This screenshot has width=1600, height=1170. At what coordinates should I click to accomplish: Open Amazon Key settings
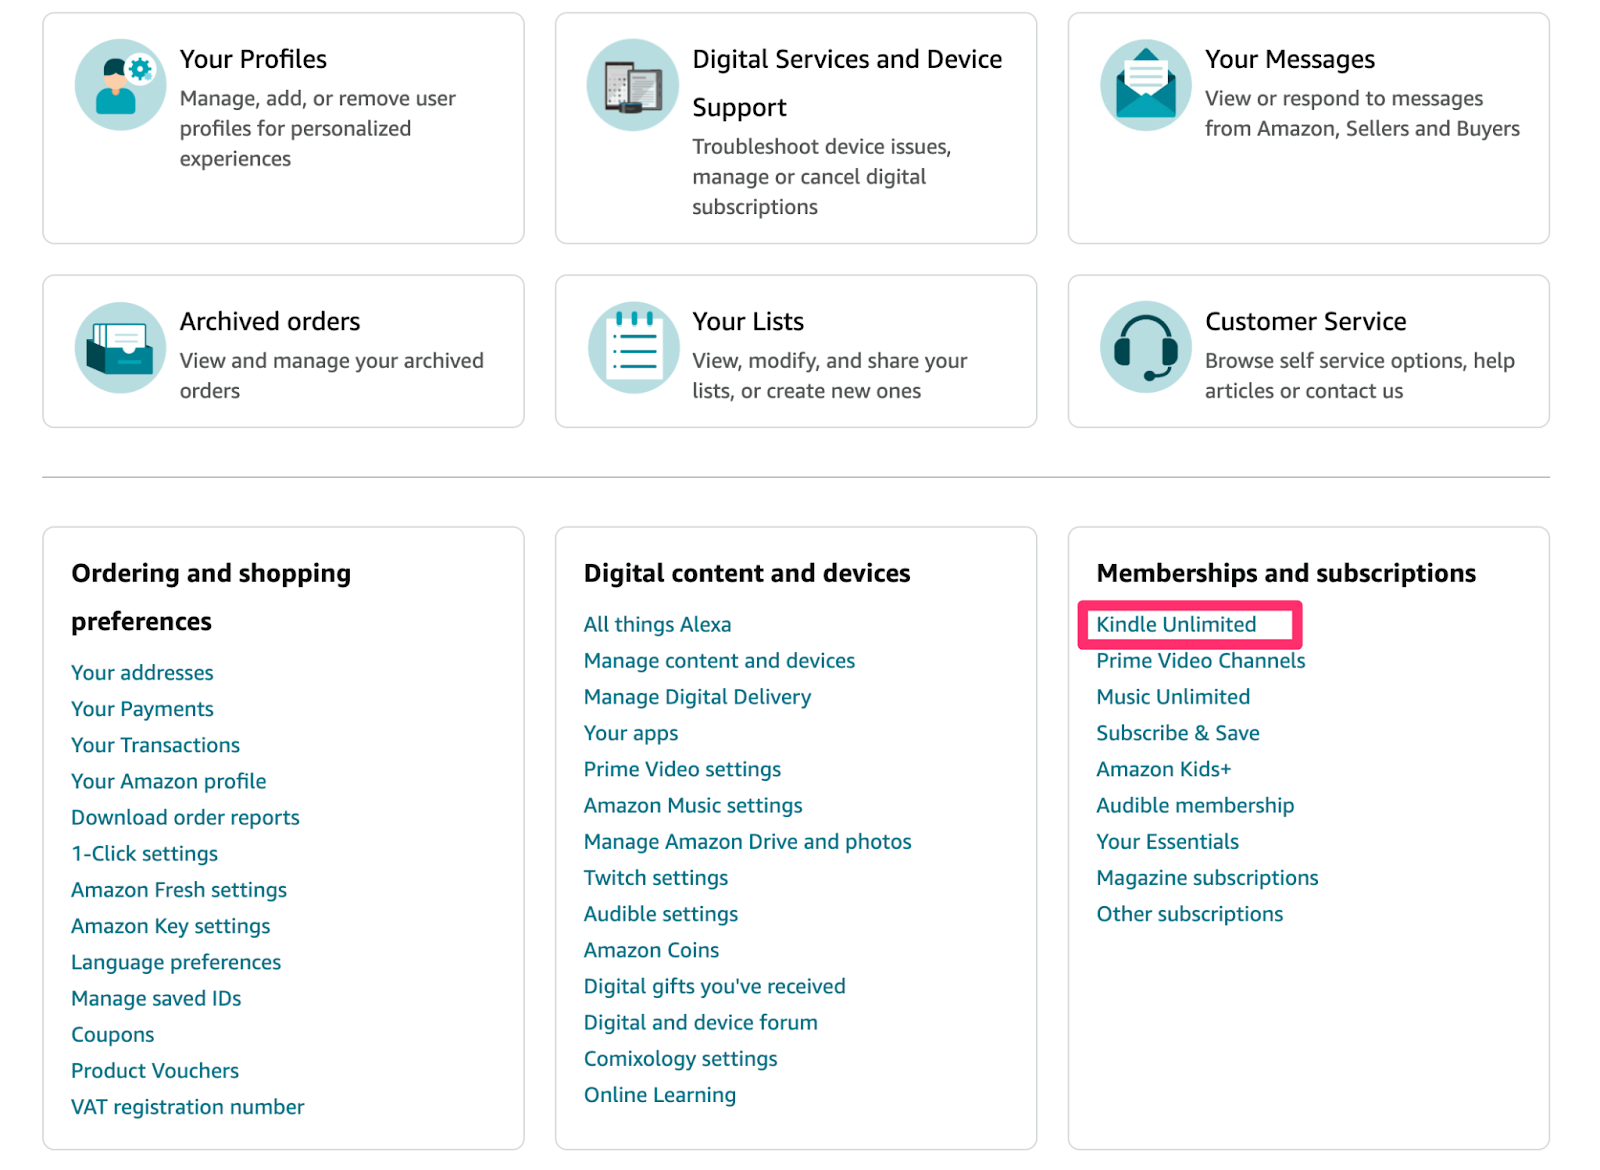[170, 926]
